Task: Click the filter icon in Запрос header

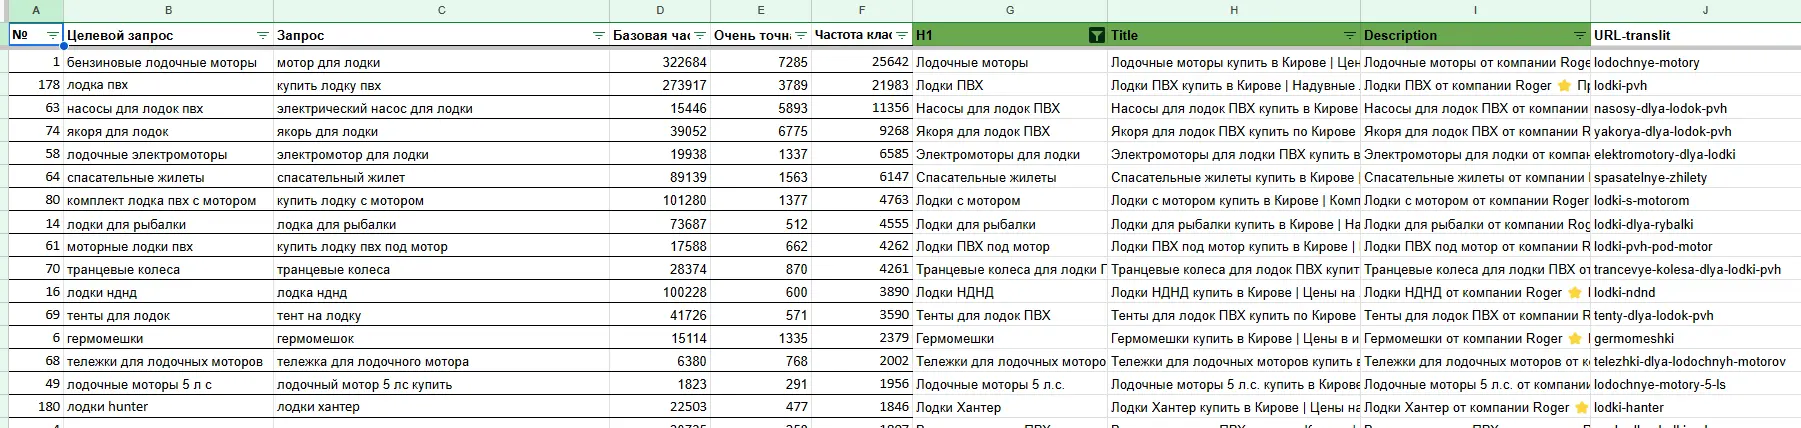Action: 599,35
